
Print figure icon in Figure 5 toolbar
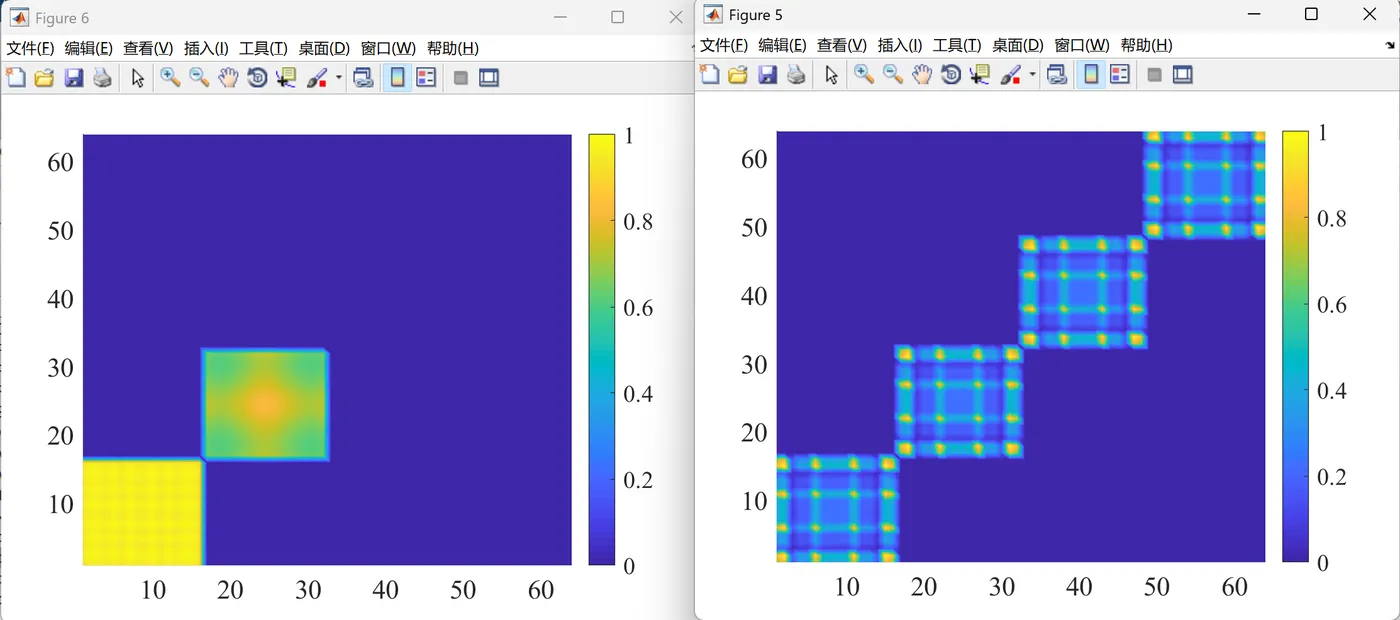(x=796, y=74)
